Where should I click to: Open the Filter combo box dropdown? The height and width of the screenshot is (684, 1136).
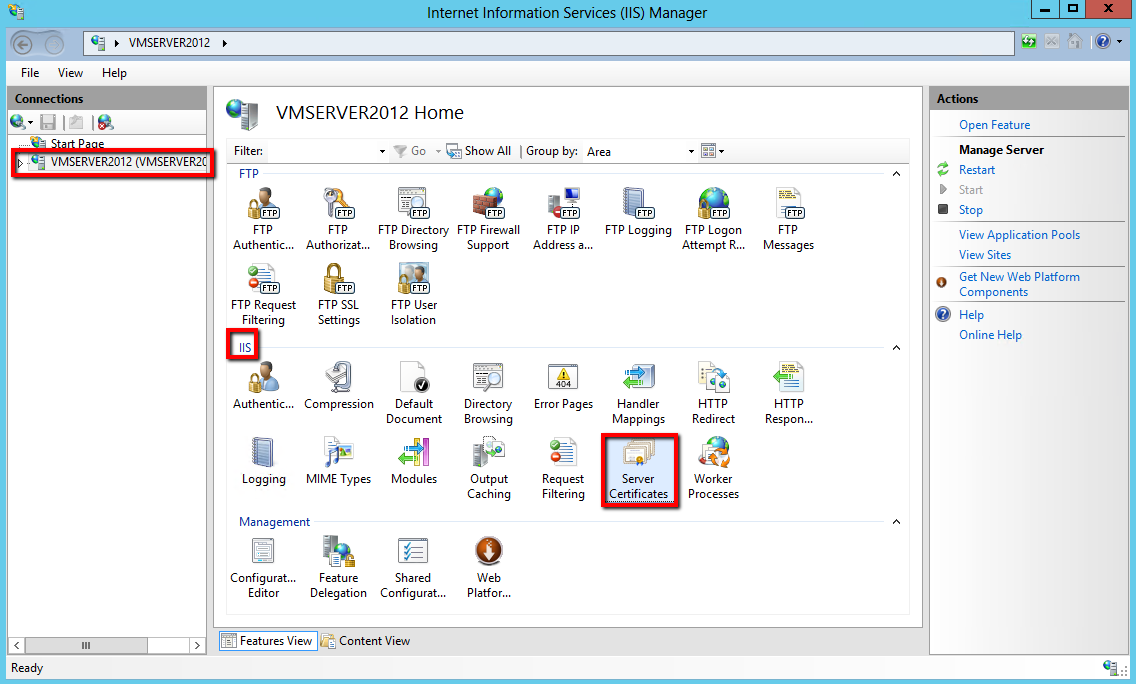[382, 152]
